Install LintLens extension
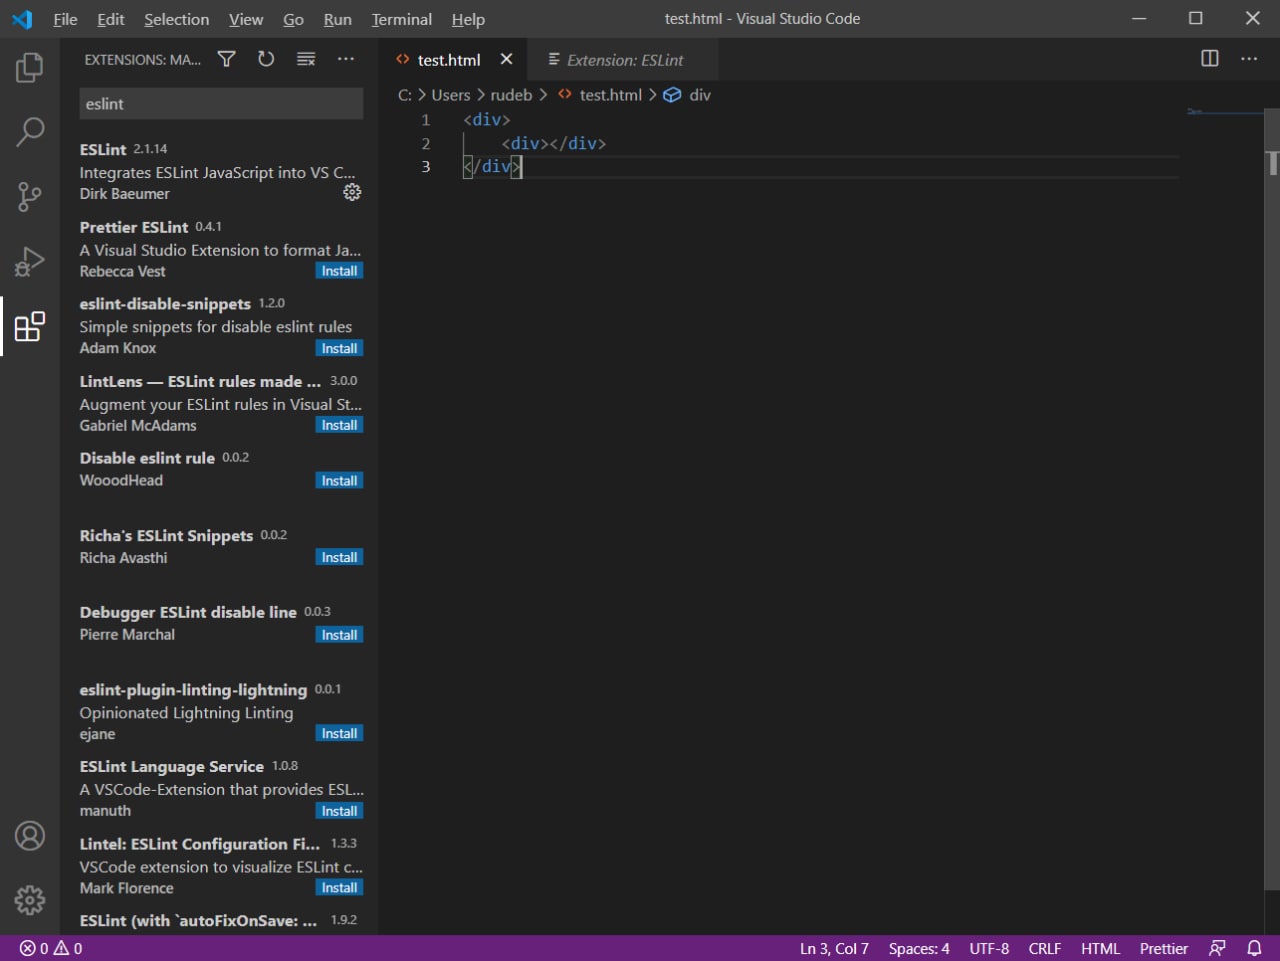Image resolution: width=1280 pixels, height=961 pixels. [x=339, y=425]
